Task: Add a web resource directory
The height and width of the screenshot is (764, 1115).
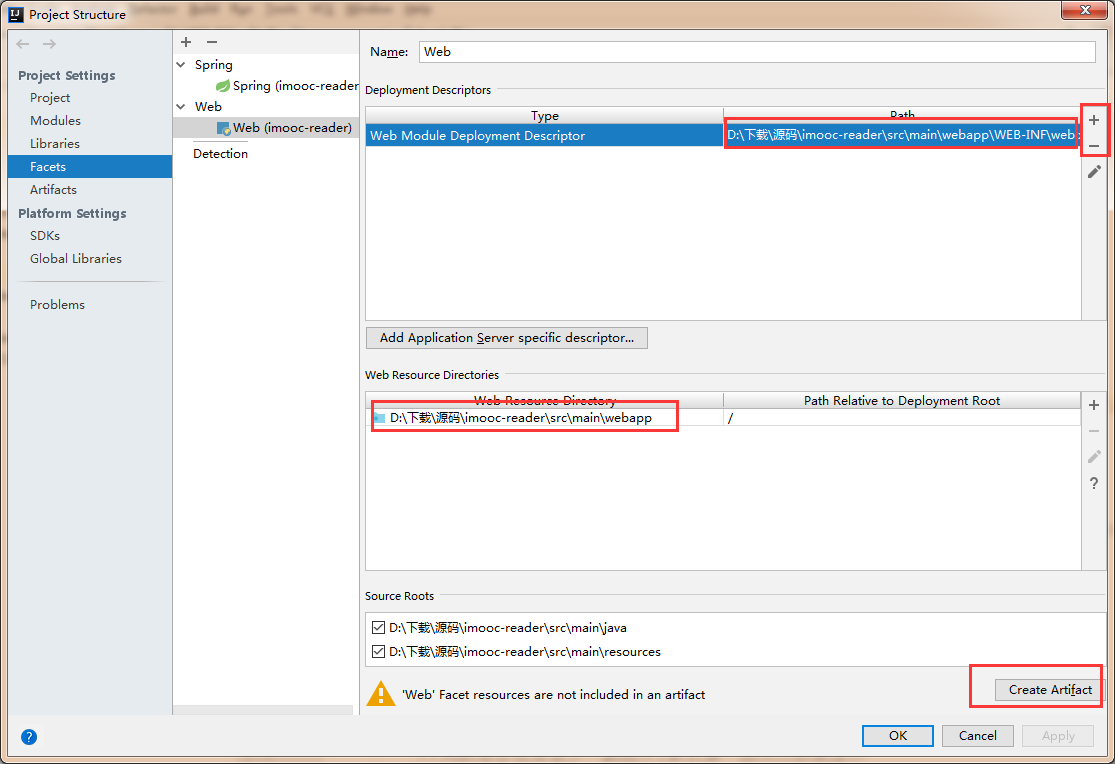Action: coord(1094,405)
